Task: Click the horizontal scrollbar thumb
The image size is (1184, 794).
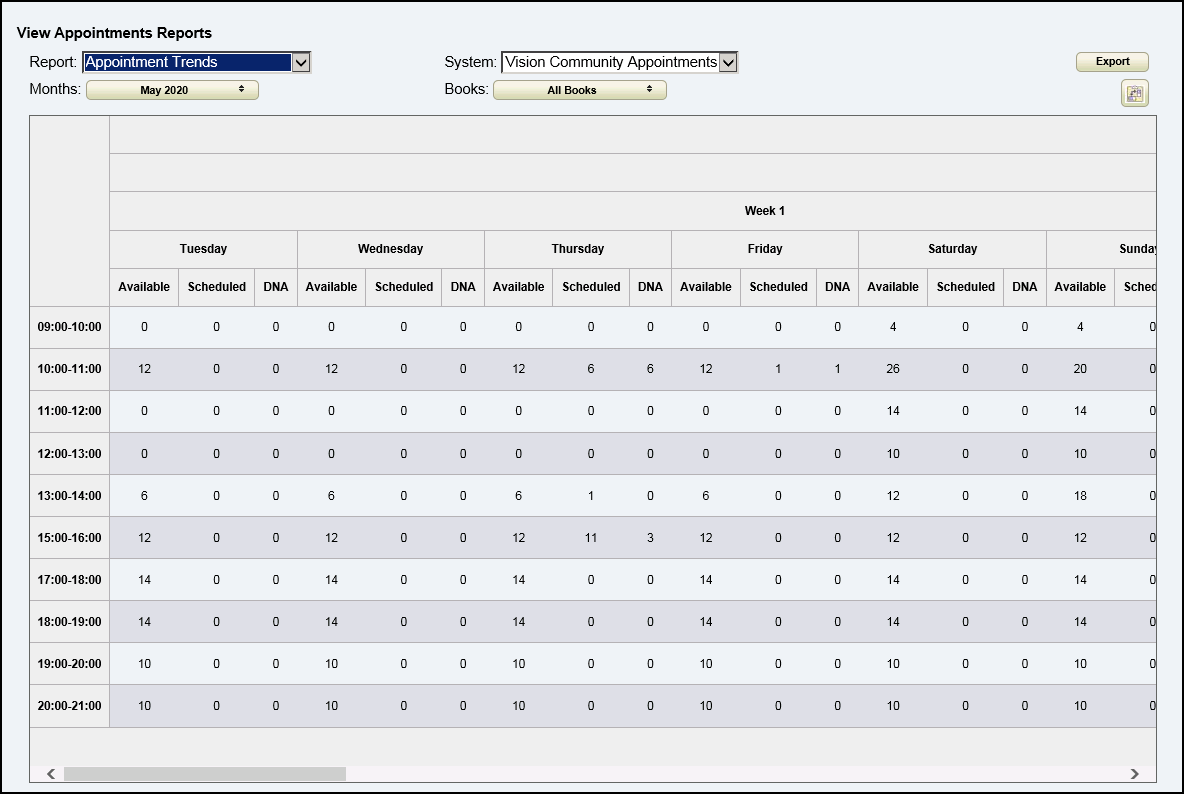Action: click(x=204, y=774)
